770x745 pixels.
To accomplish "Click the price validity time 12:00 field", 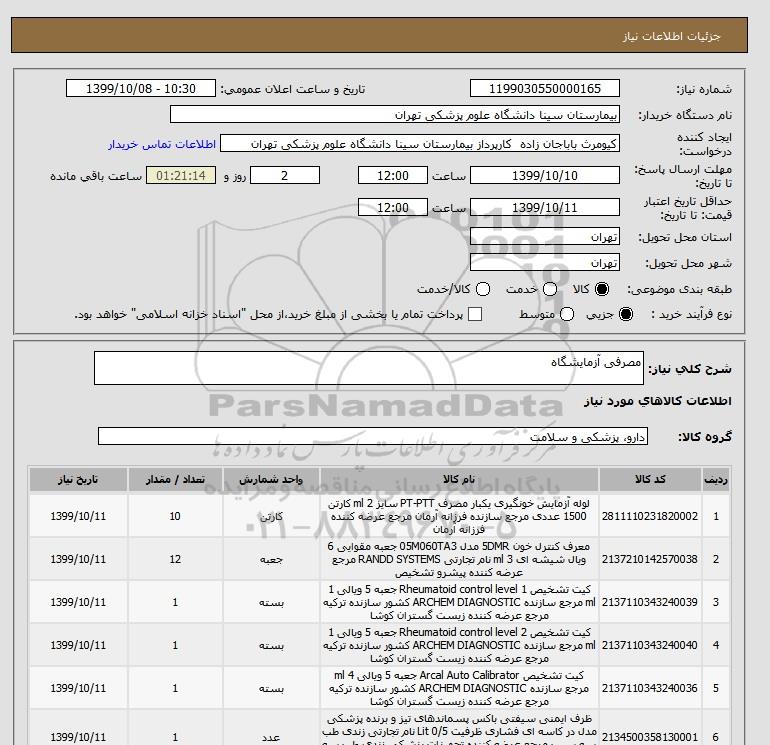I will point(393,207).
